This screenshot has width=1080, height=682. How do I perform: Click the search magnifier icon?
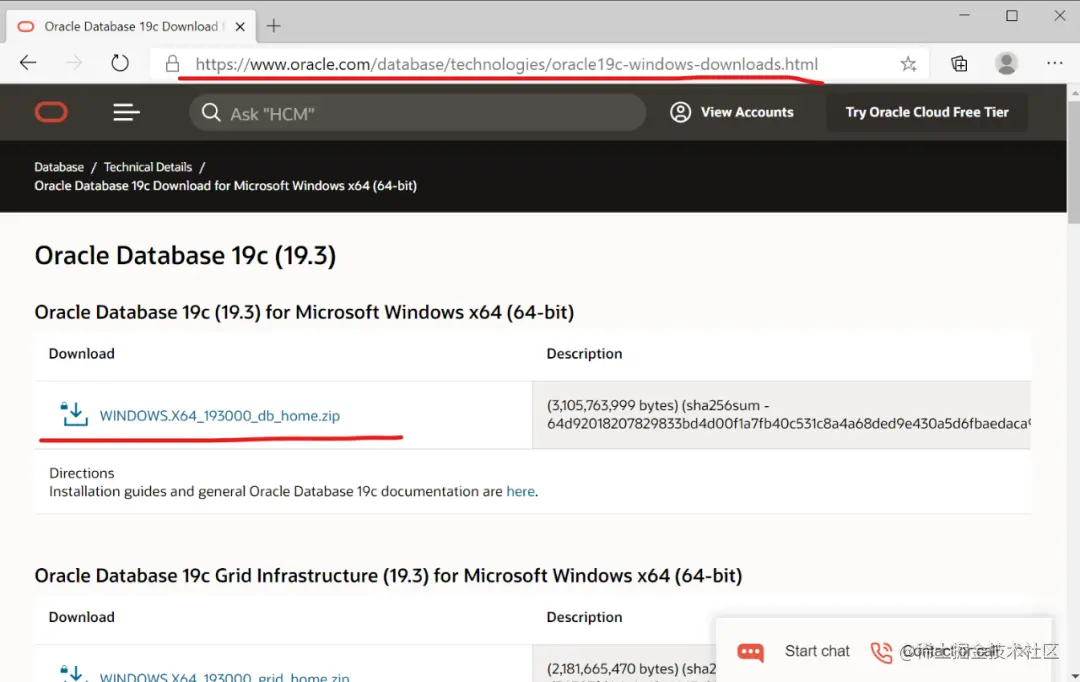coord(211,112)
